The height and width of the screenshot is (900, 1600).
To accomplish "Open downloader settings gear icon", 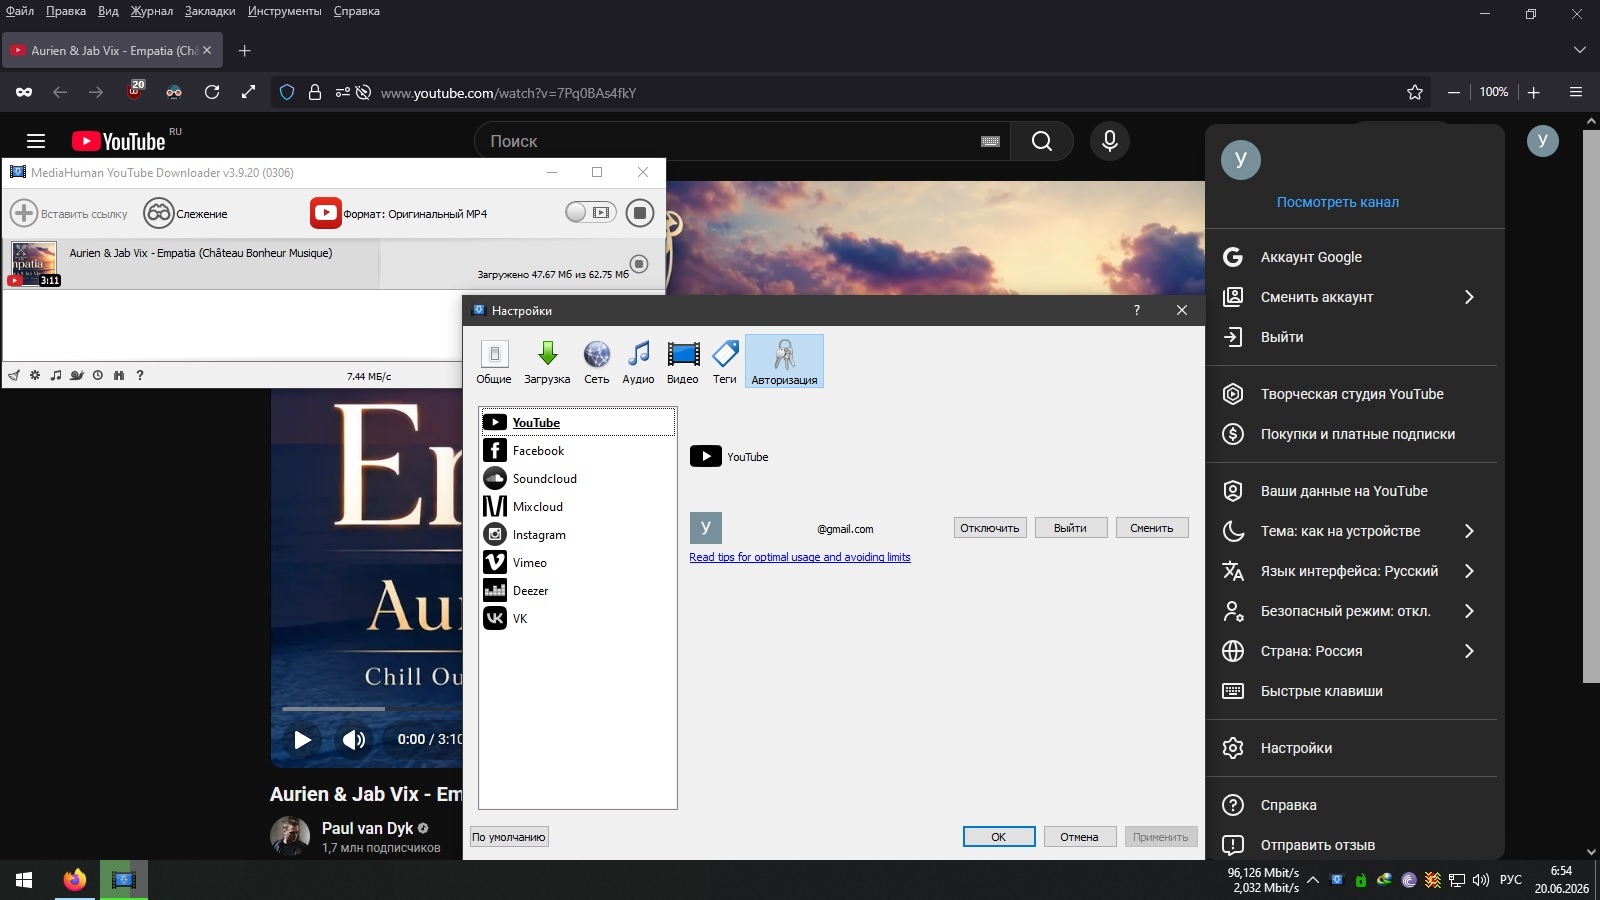I will pyautogui.click(x=35, y=376).
